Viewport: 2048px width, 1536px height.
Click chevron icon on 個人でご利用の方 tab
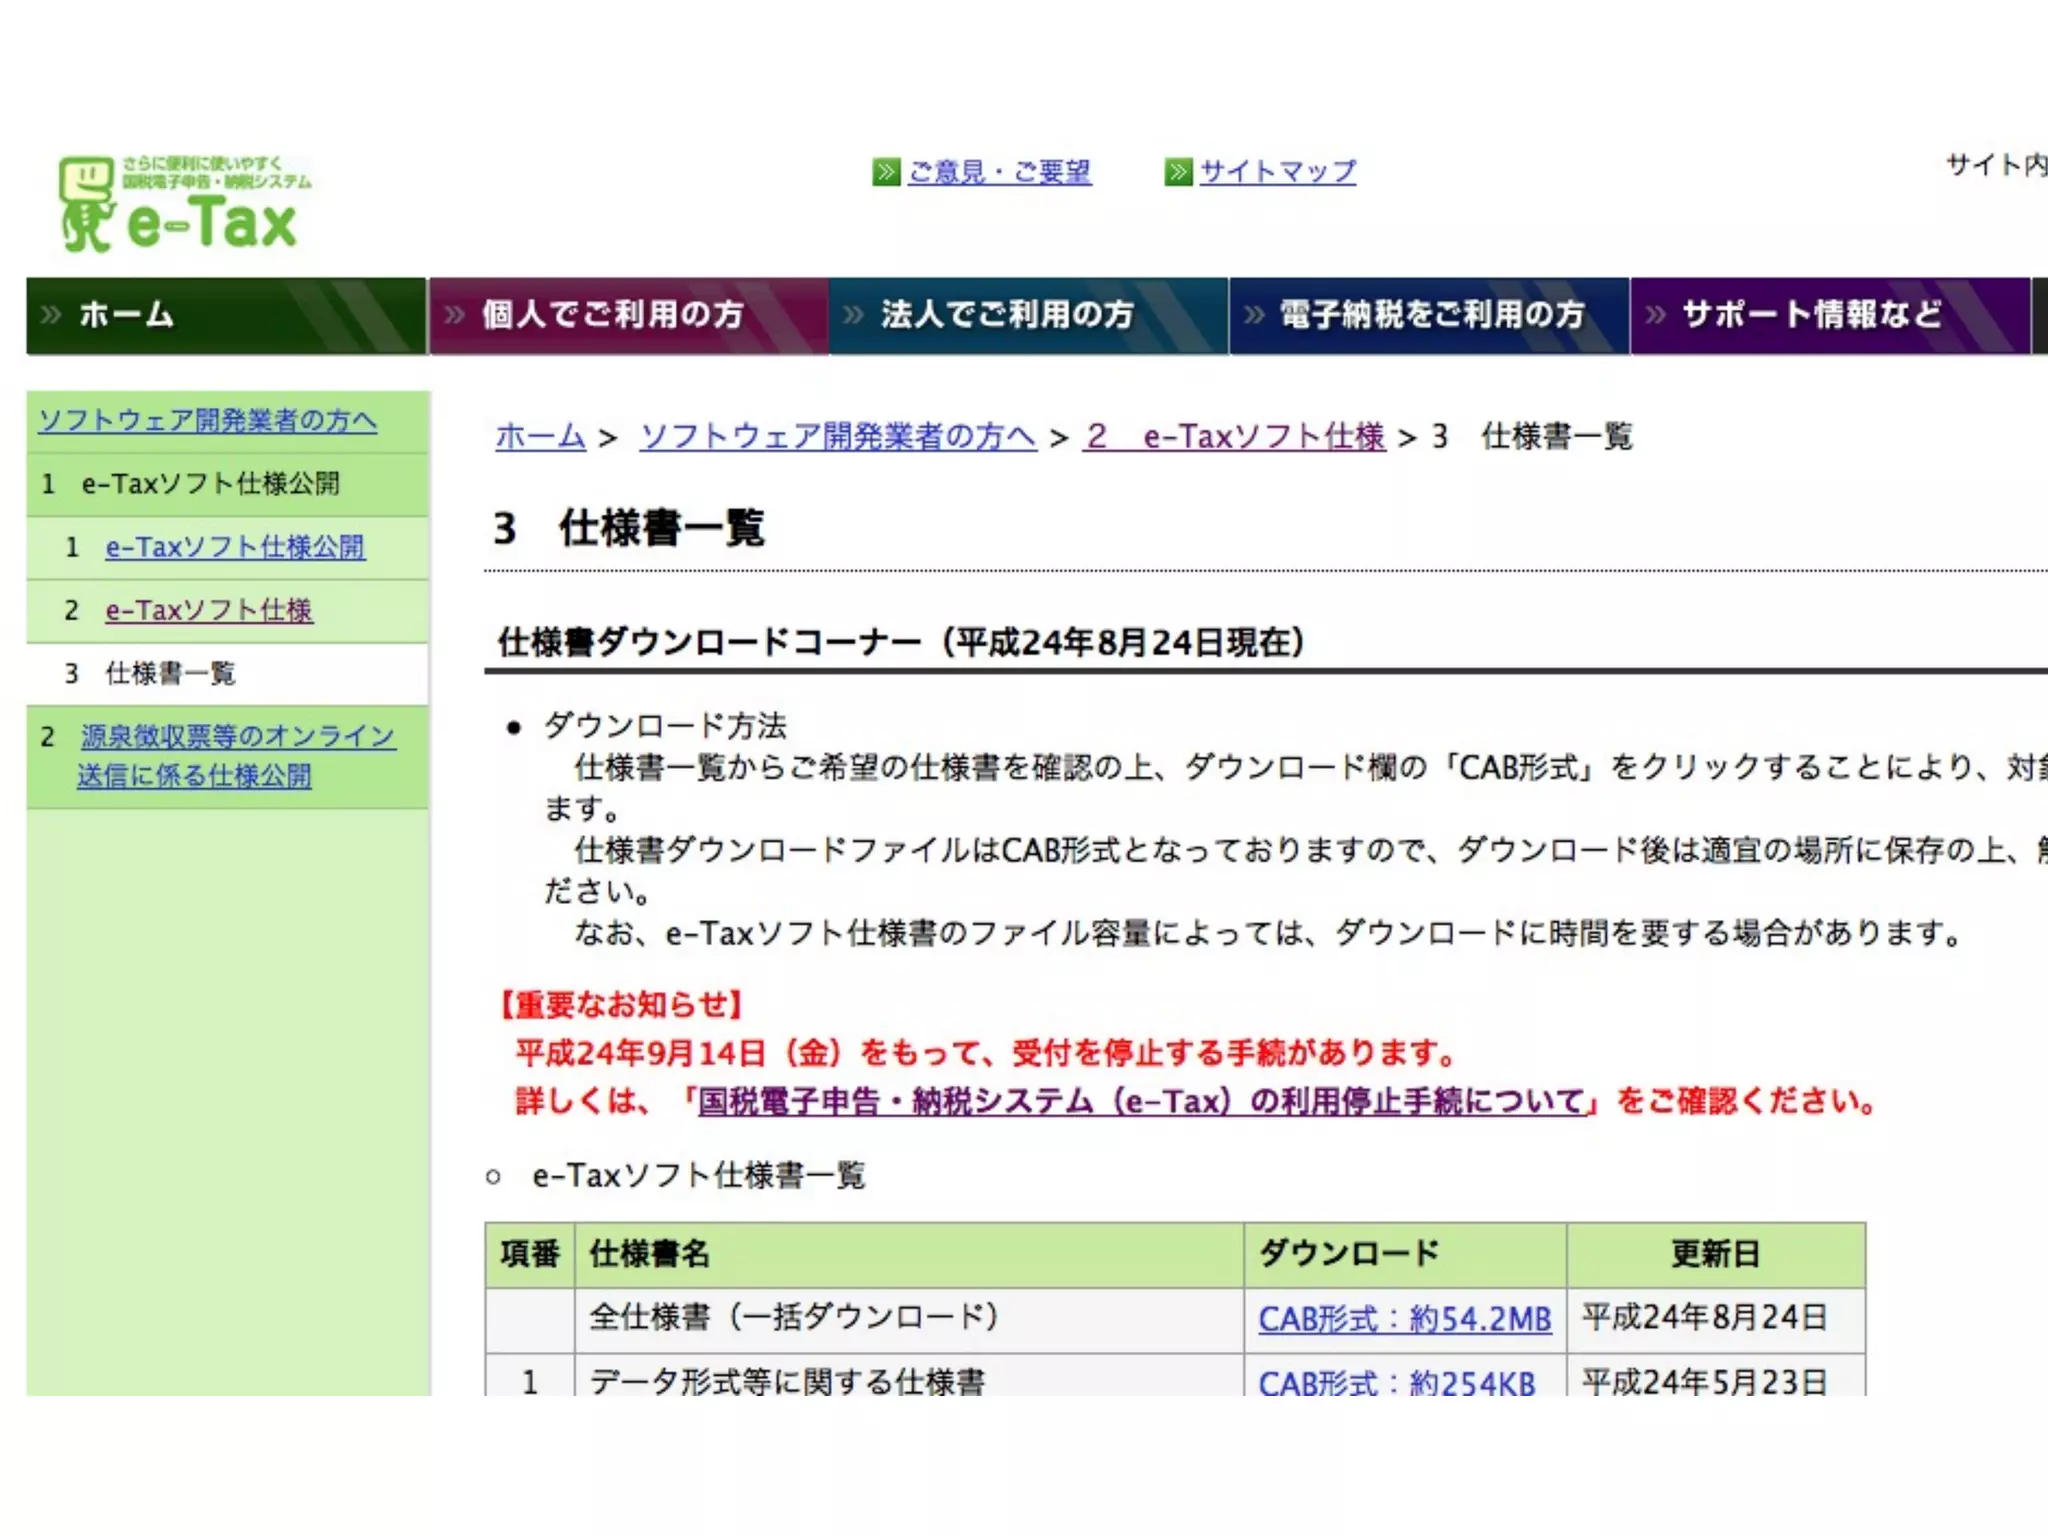(x=455, y=315)
